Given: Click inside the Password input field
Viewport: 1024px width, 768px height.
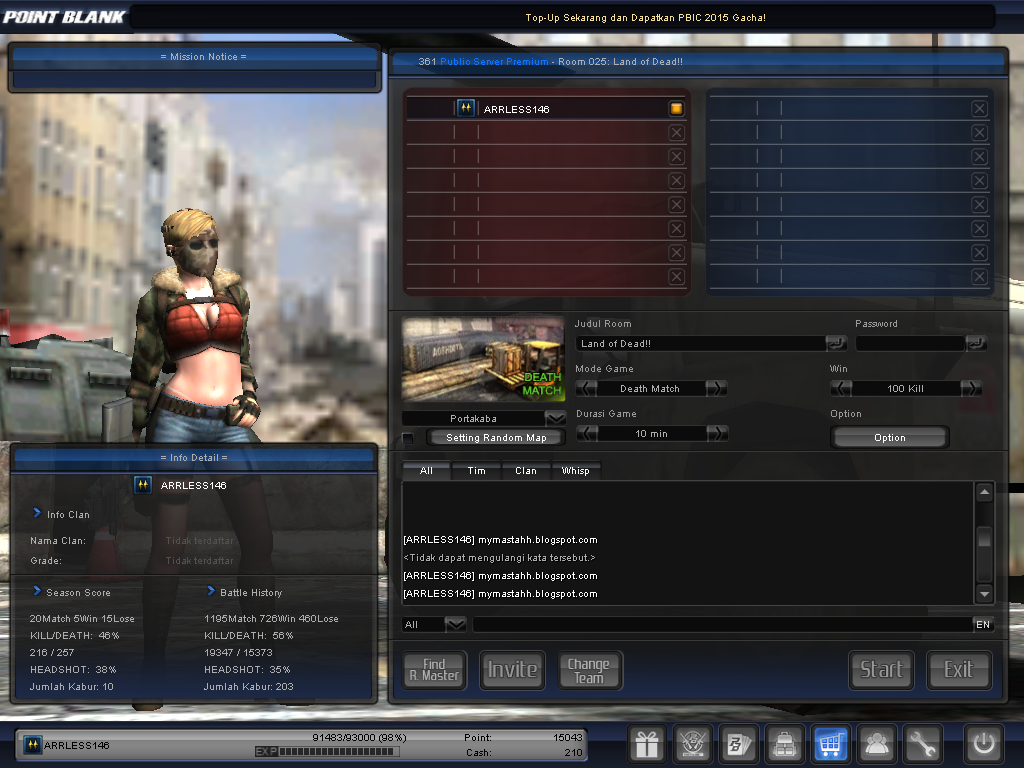Looking at the screenshot, I should [910, 343].
